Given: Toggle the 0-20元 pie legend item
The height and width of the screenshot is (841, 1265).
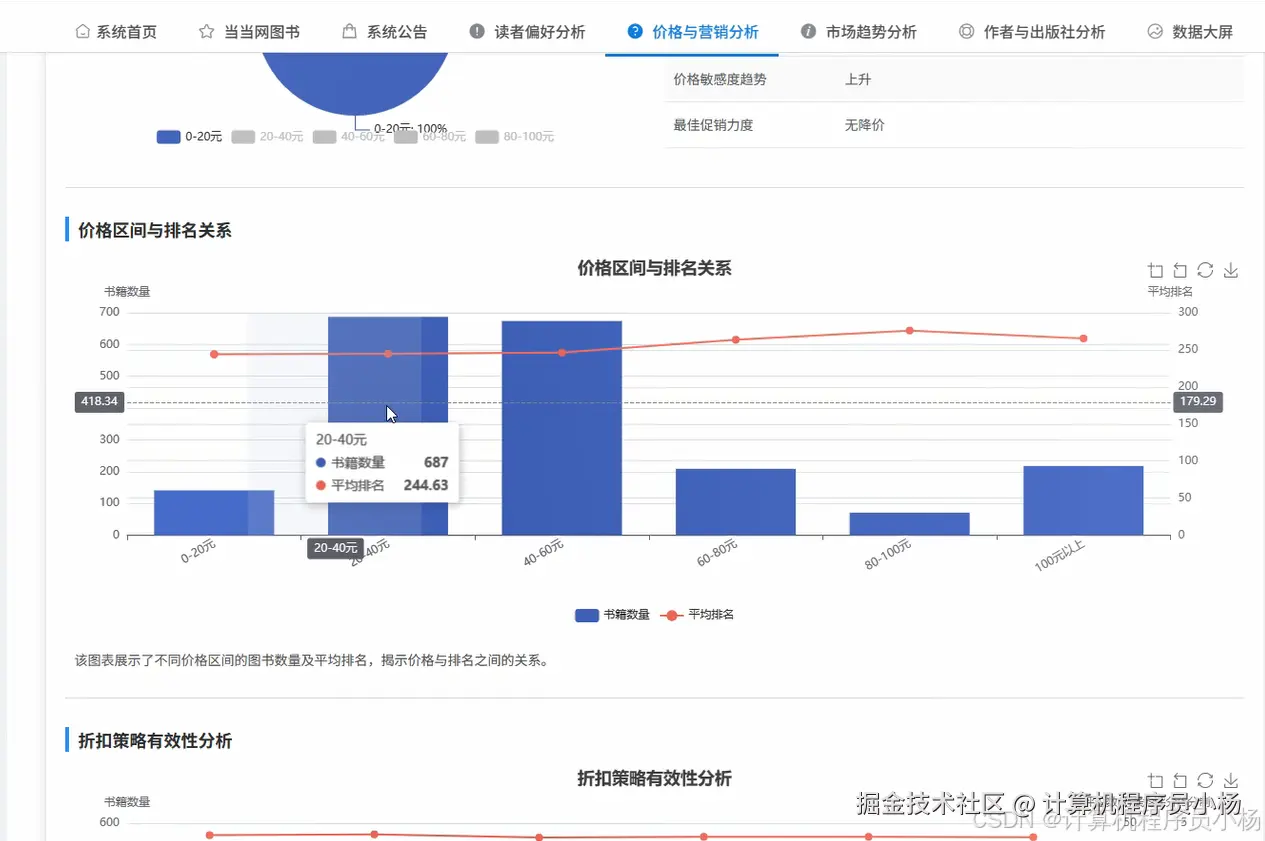Looking at the screenshot, I should (x=190, y=137).
